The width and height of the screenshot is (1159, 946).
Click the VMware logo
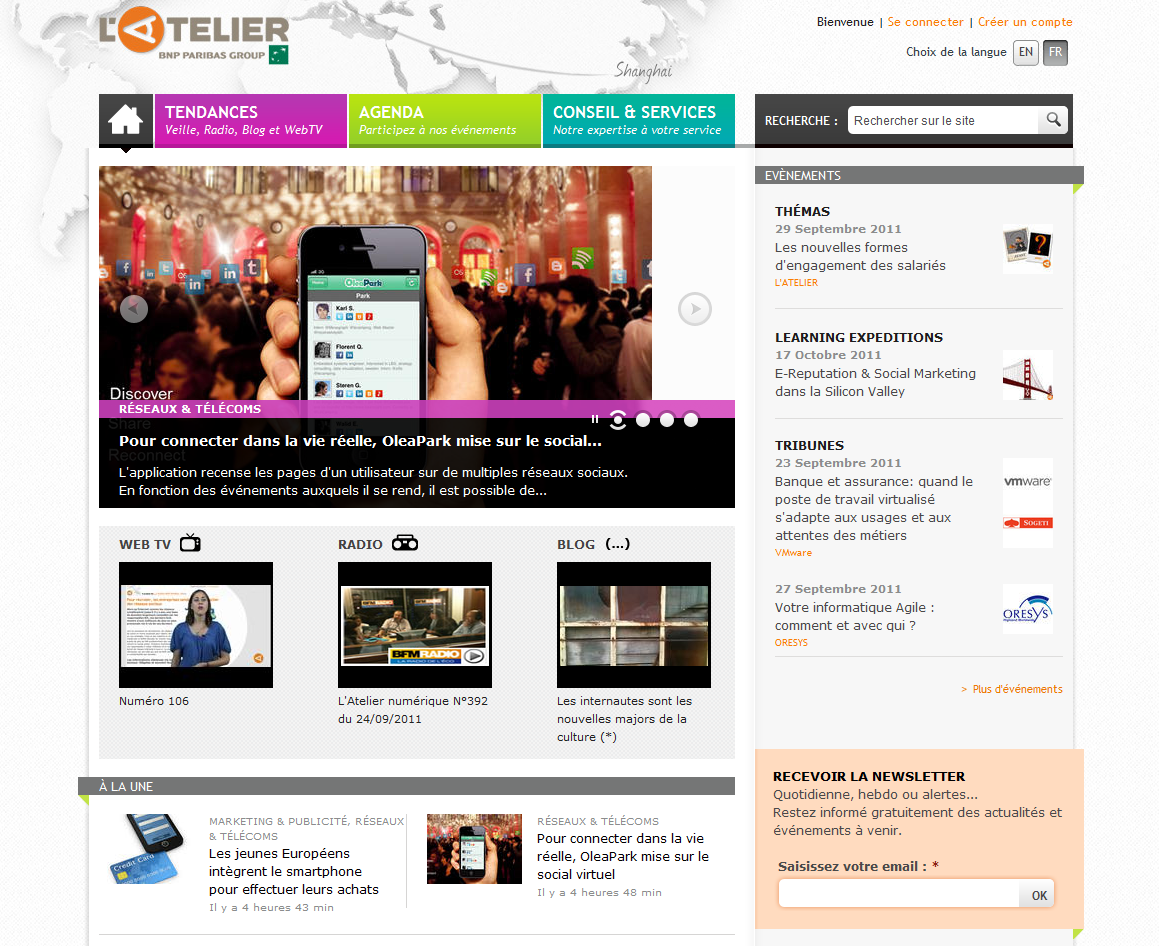coord(1027,481)
